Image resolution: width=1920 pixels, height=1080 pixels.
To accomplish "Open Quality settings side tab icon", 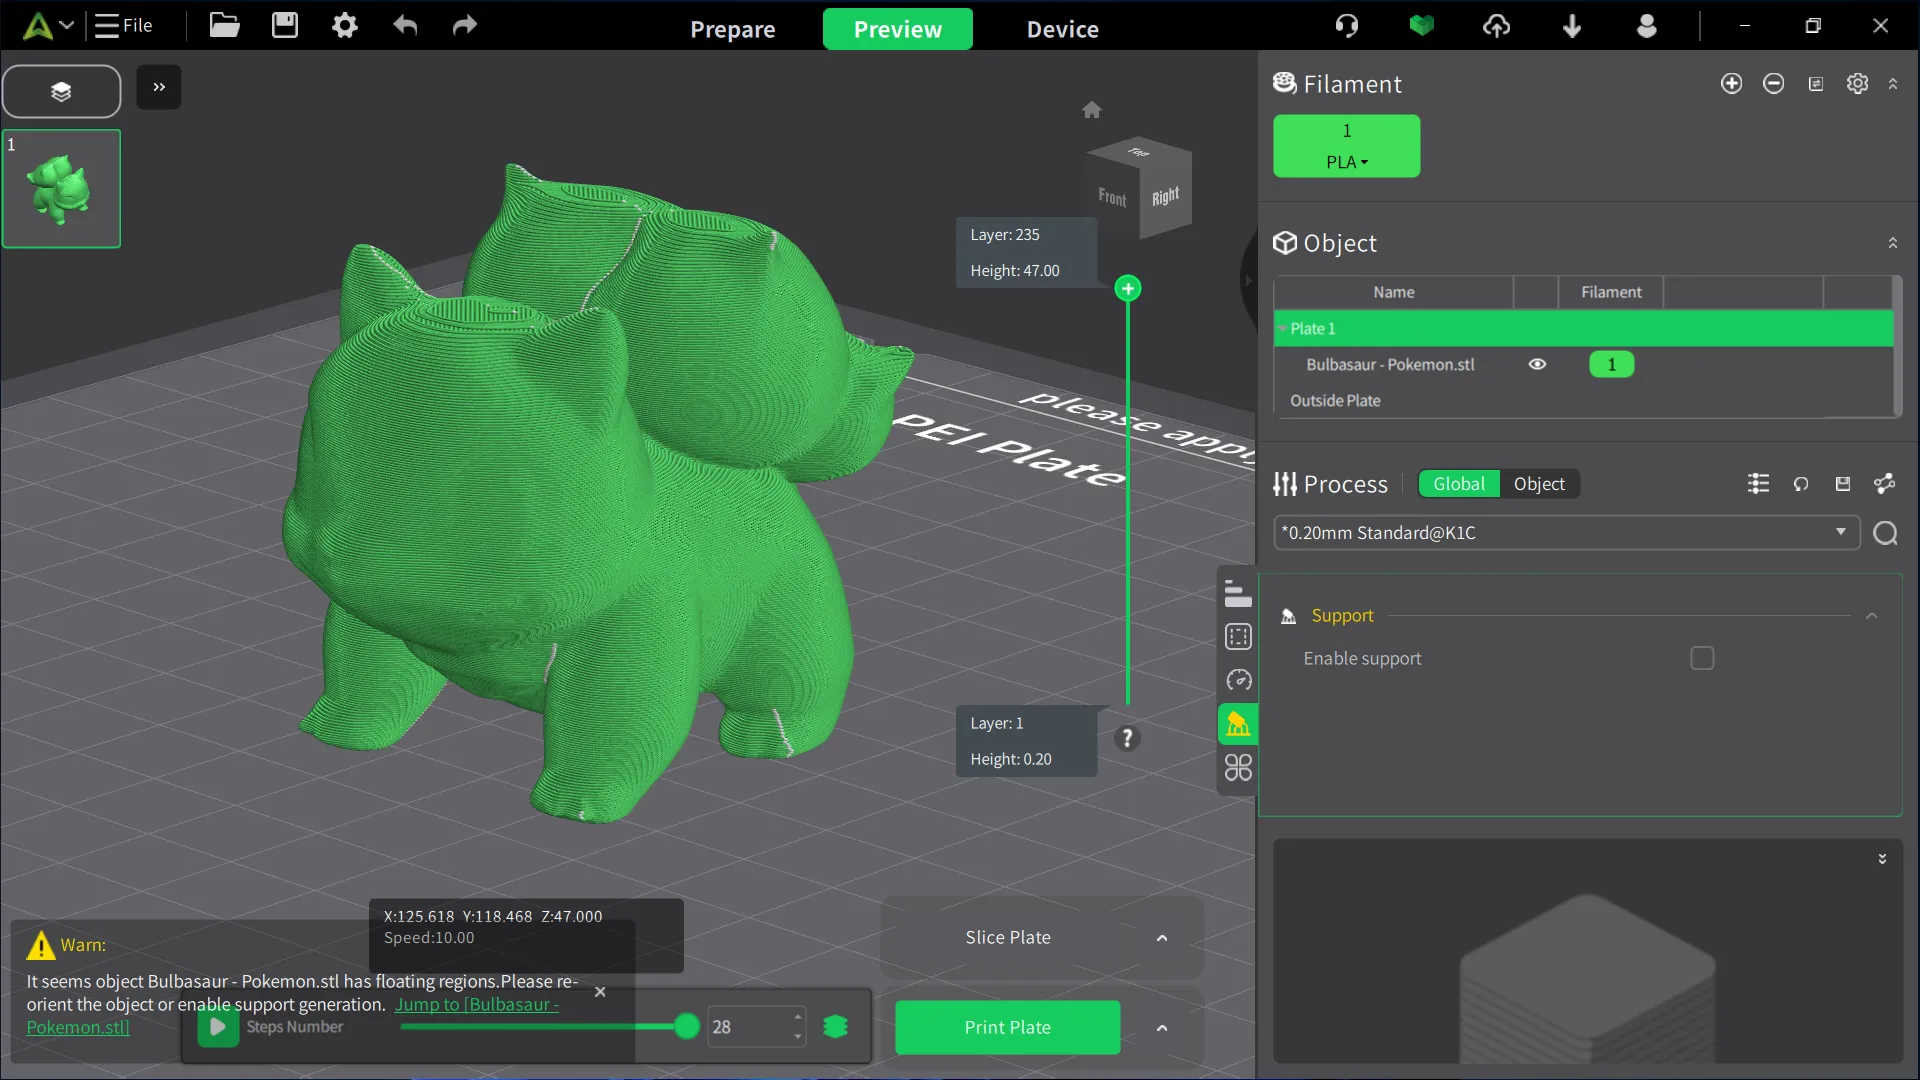I will (x=1238, y=593).
